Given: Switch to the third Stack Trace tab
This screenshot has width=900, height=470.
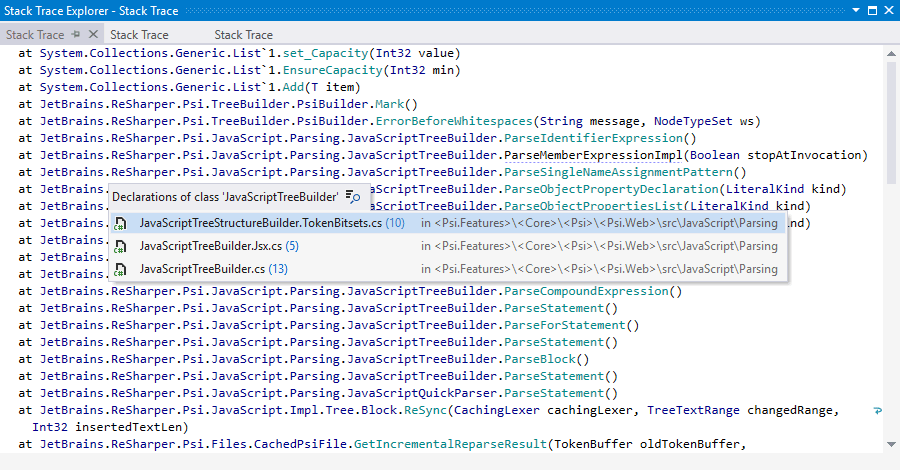Looking at the screenshot, I should coord(243,34).
